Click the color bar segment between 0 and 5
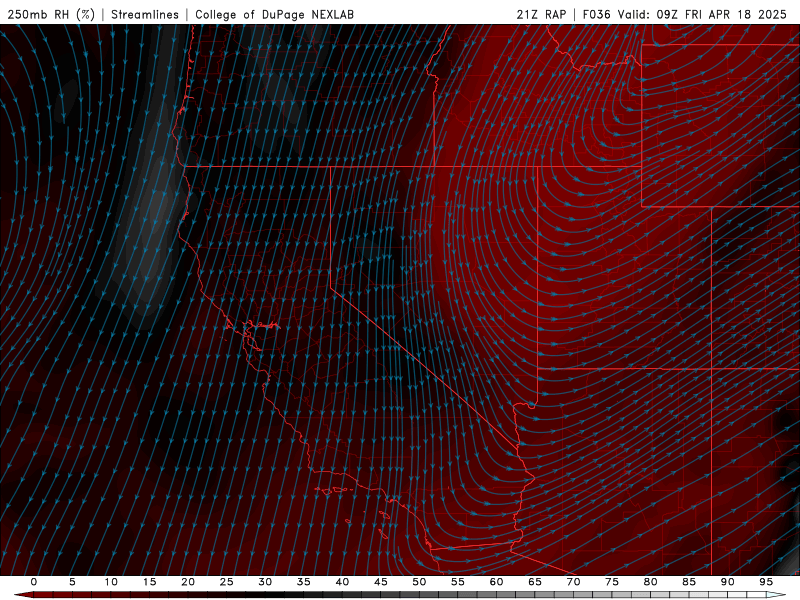800x600 pixels. click(x=53, y=595)
